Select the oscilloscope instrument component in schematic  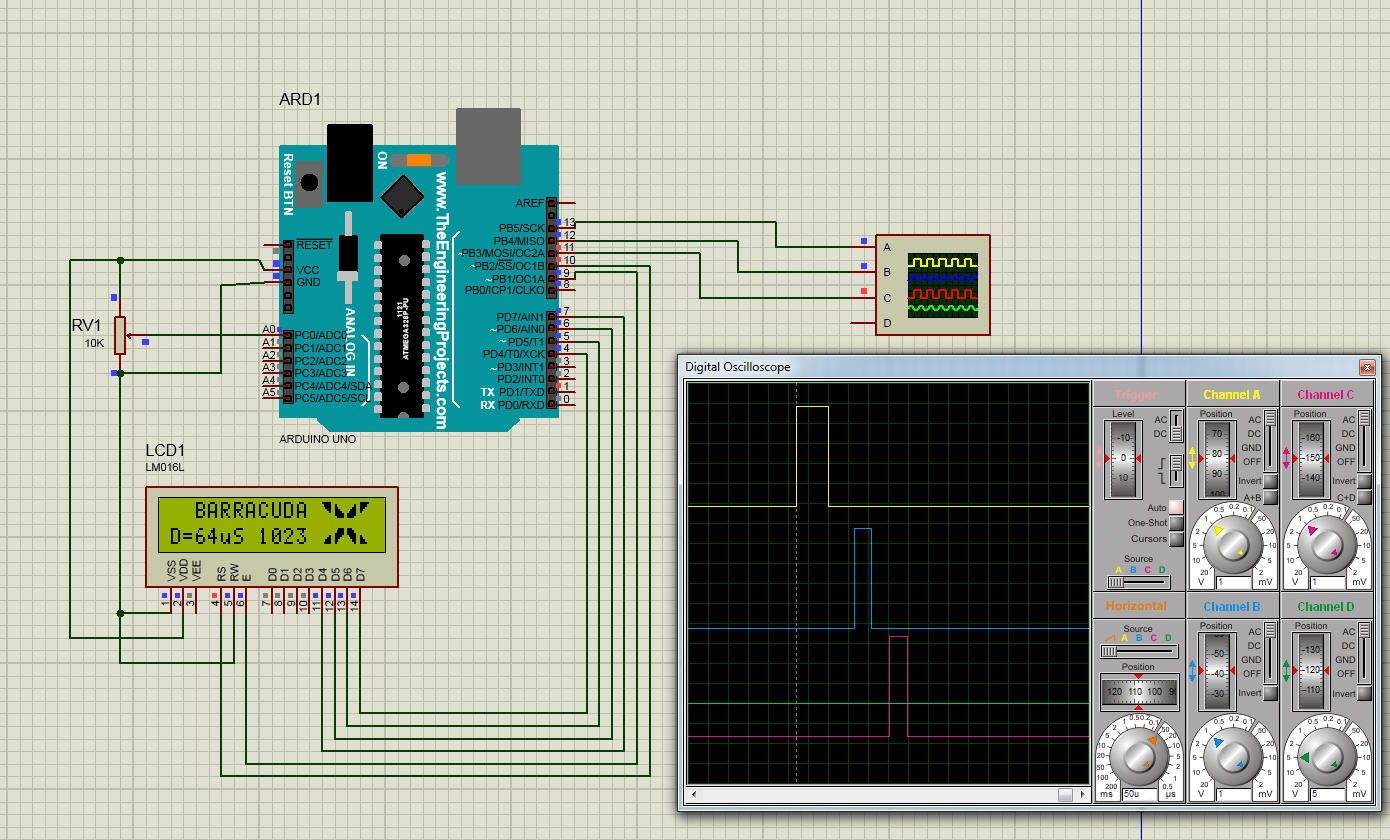(x=932, y=285)
